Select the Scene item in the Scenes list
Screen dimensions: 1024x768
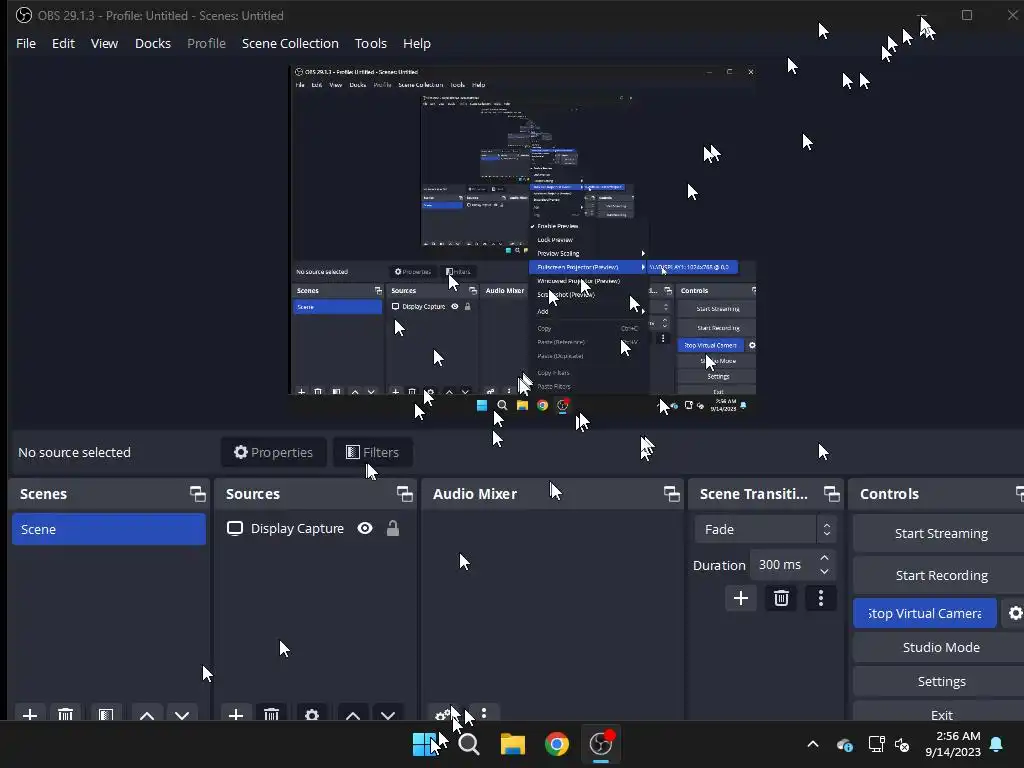pos(108,529)
